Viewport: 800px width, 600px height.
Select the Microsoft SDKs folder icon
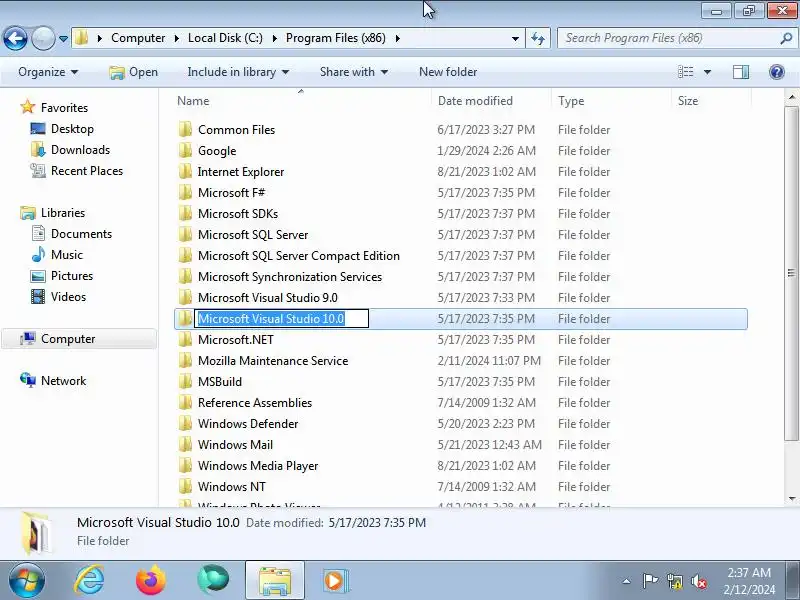(x=186, y=213)
